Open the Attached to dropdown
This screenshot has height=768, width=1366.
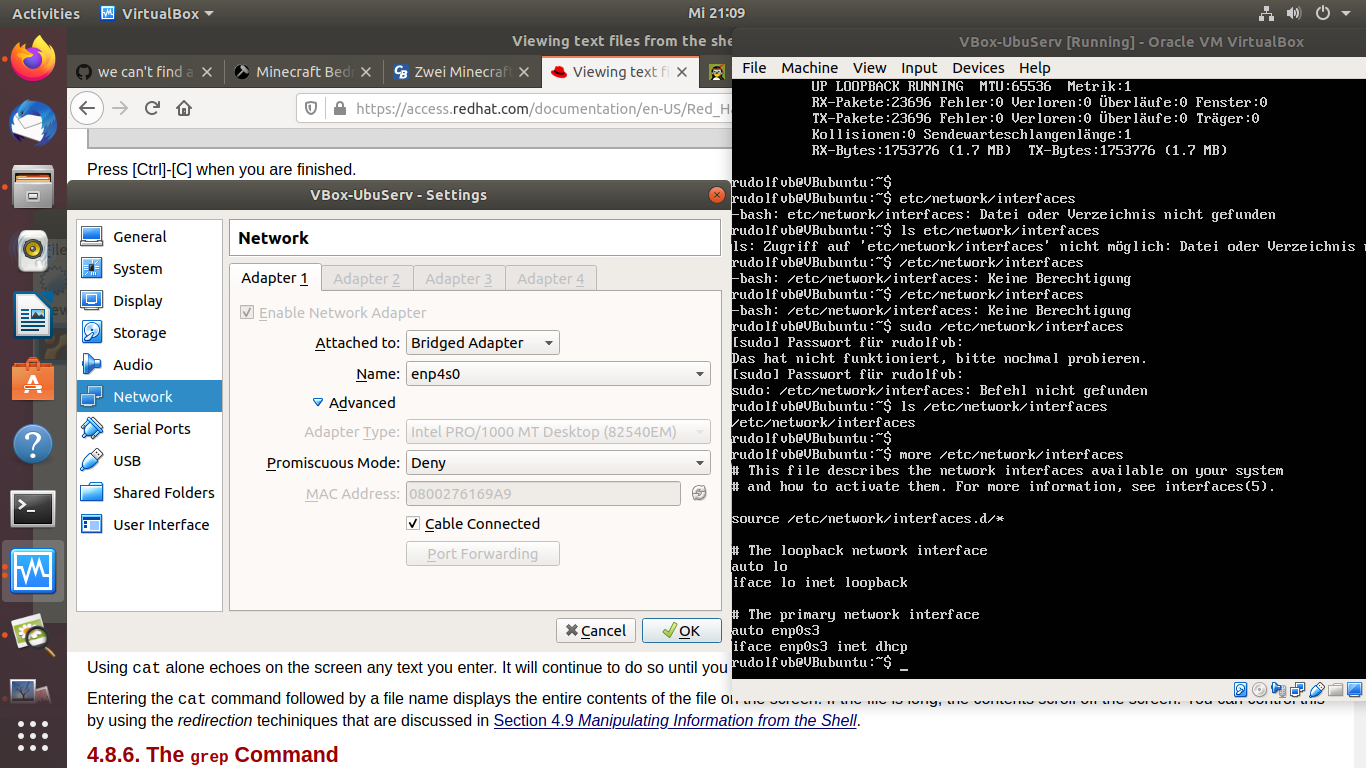coord(483,343)
